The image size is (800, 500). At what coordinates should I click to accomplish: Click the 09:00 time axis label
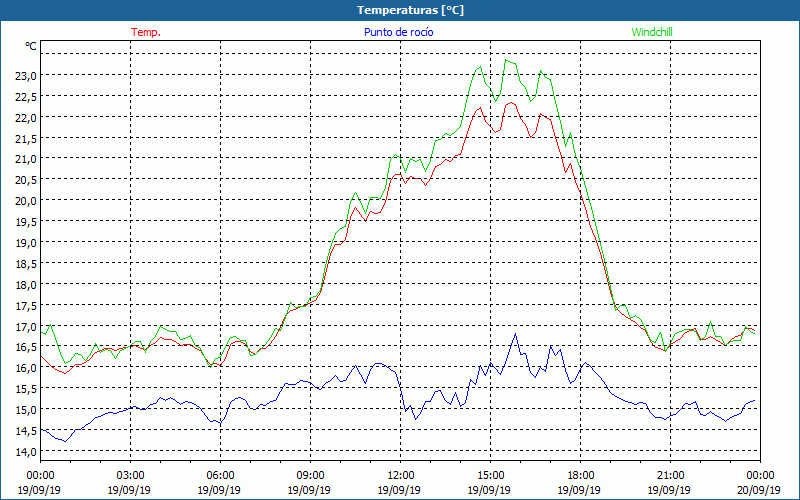tap(310, 476)
